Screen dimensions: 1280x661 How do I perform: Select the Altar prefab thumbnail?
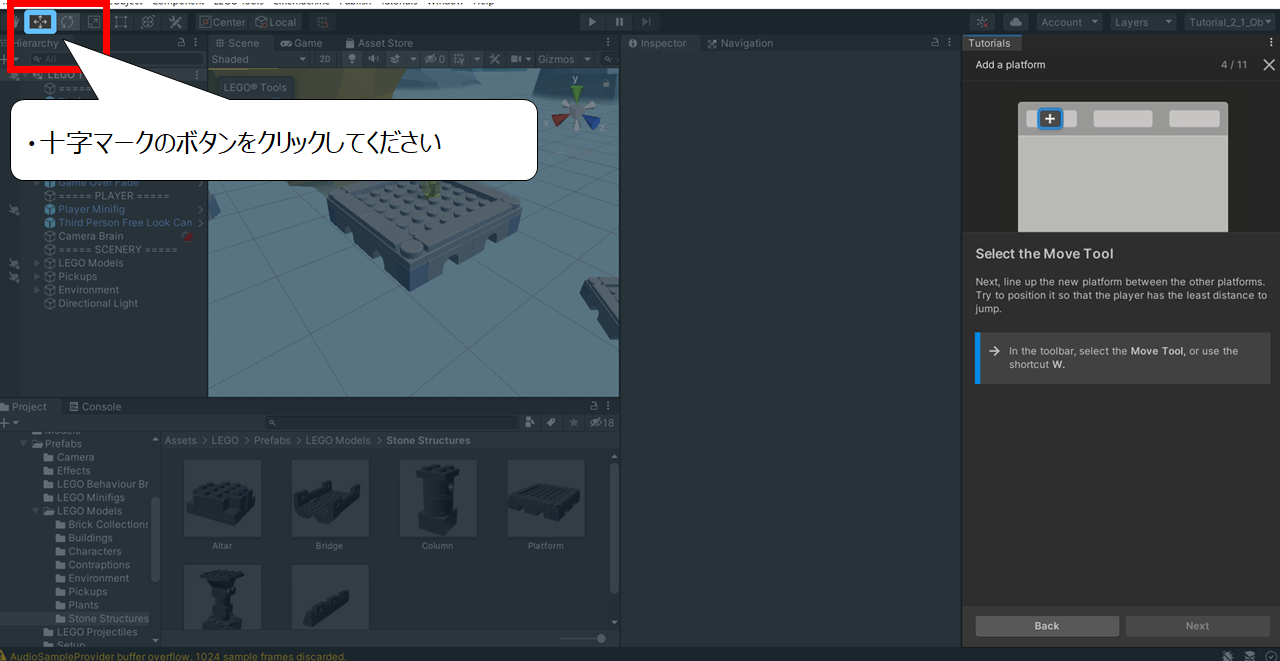[222, 498]
